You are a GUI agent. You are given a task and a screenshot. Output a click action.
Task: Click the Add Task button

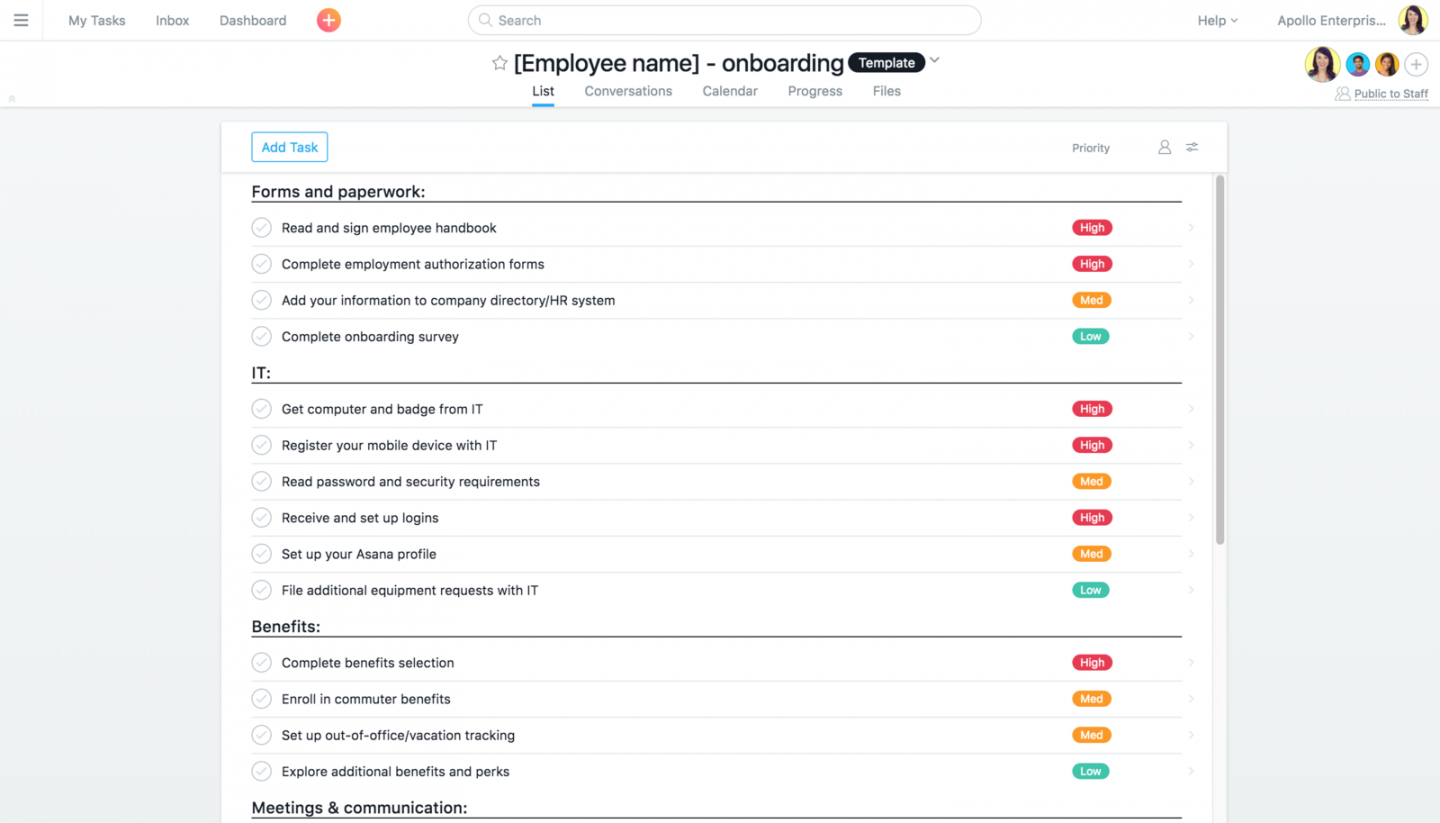coord(289,147)
